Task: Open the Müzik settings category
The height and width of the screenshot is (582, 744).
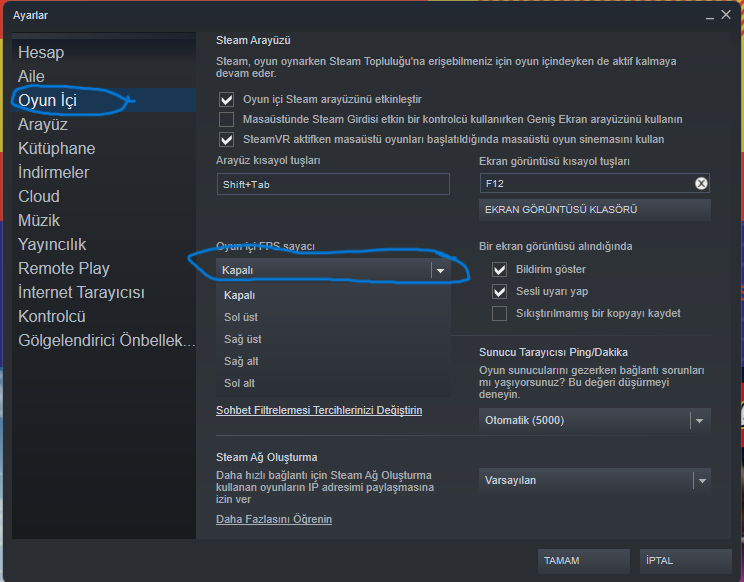Action: 104,220
